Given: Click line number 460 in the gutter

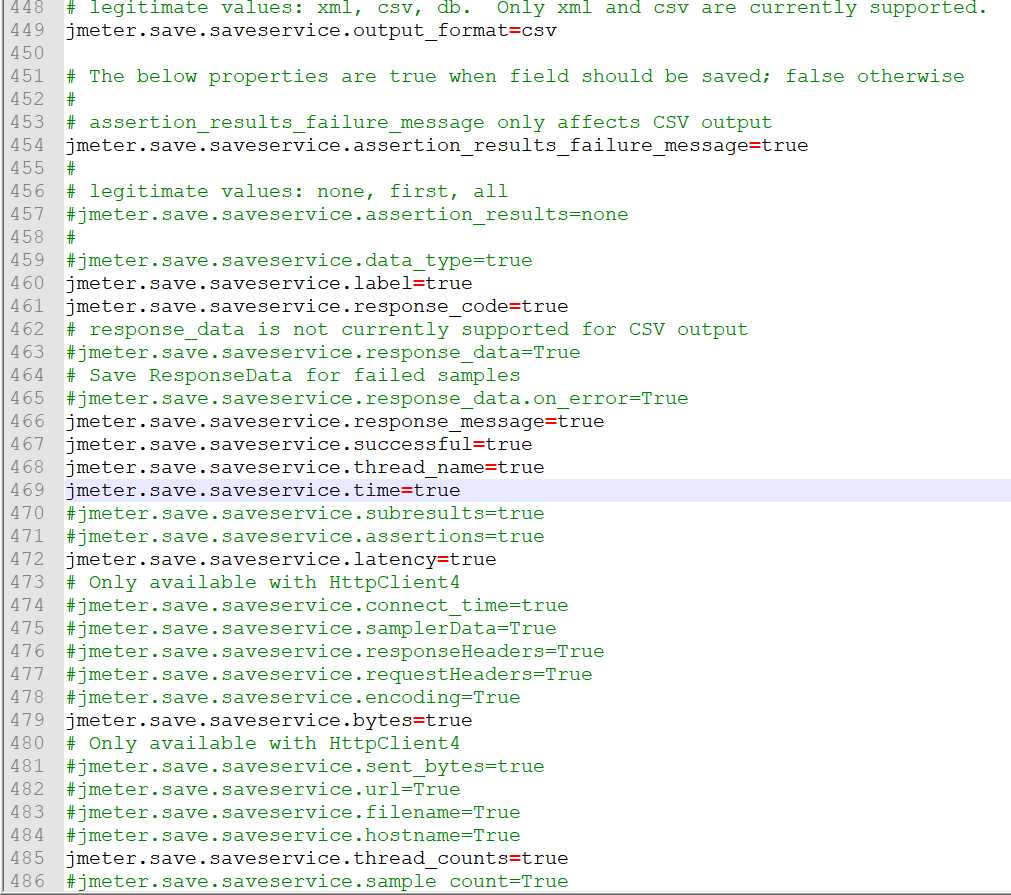Looking at the screenshot, I should [28, 283].
